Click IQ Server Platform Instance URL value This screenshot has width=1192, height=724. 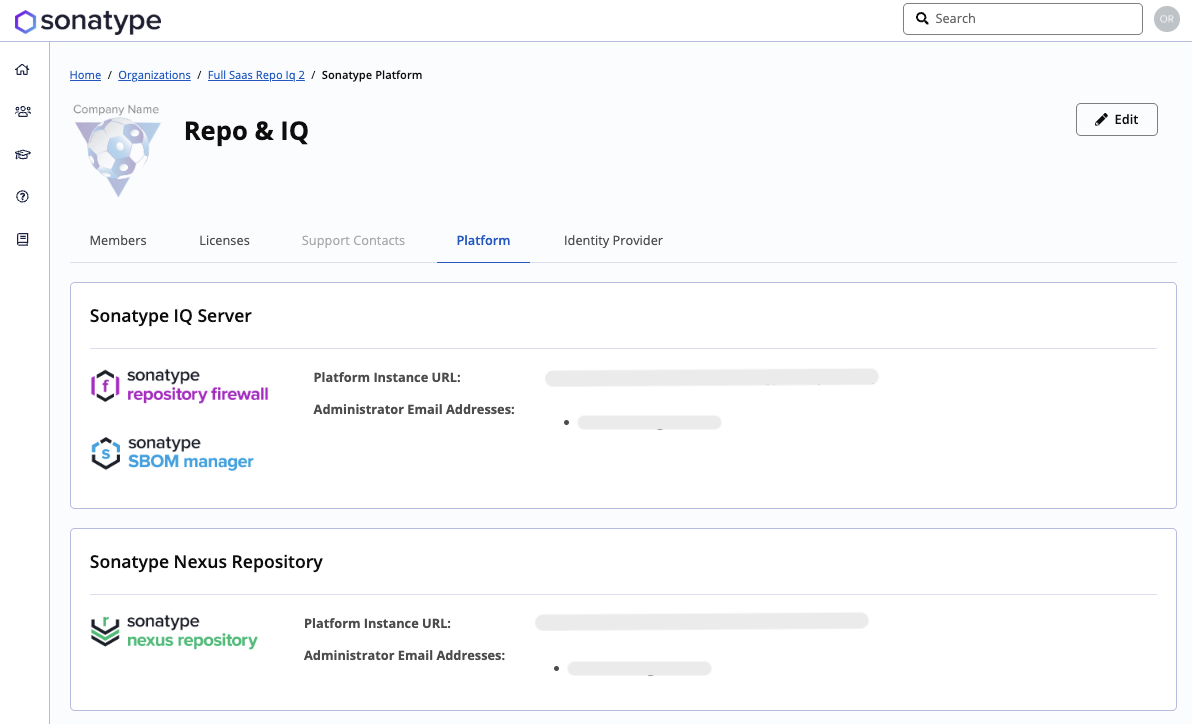pos(712,377)
